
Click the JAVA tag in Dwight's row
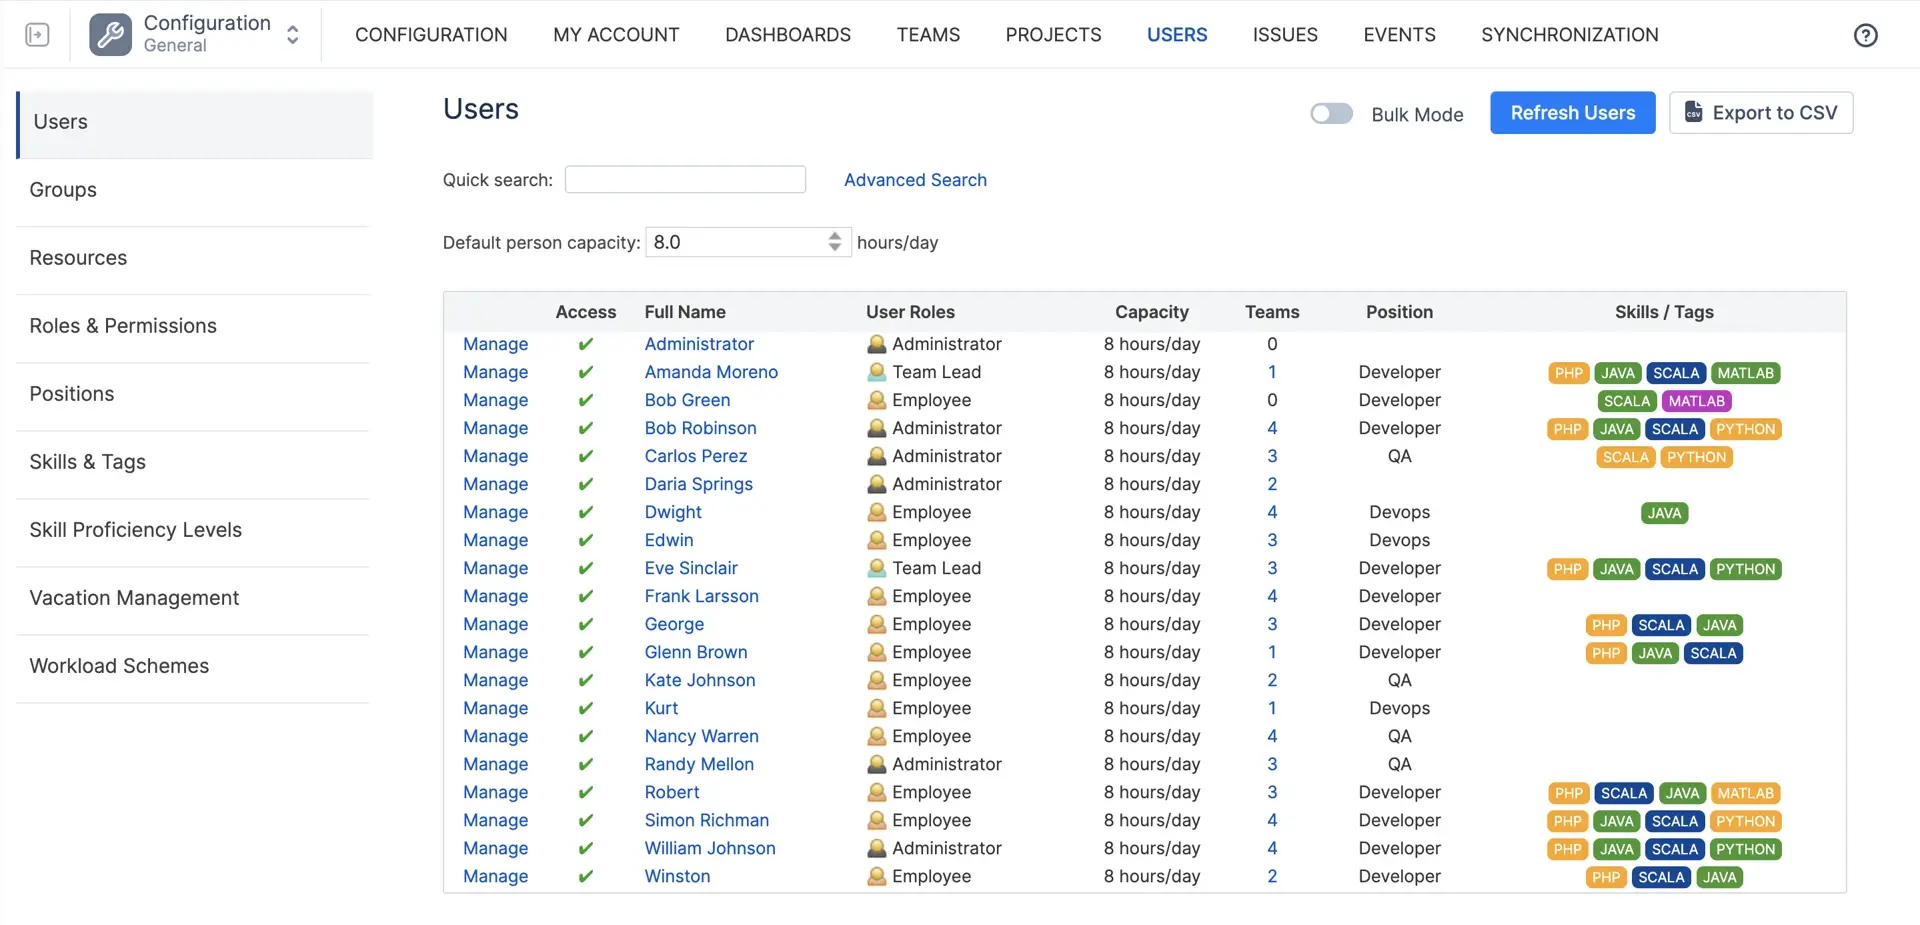pyautogui.click(x=1664, y=513)
